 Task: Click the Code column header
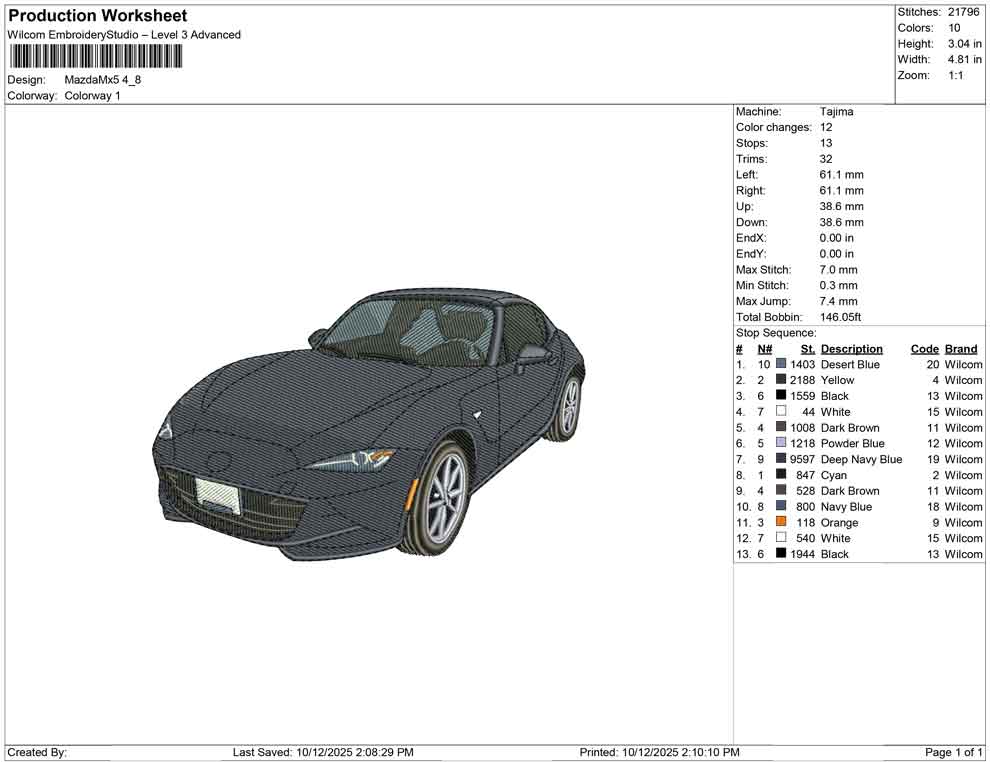pos(924,349)
